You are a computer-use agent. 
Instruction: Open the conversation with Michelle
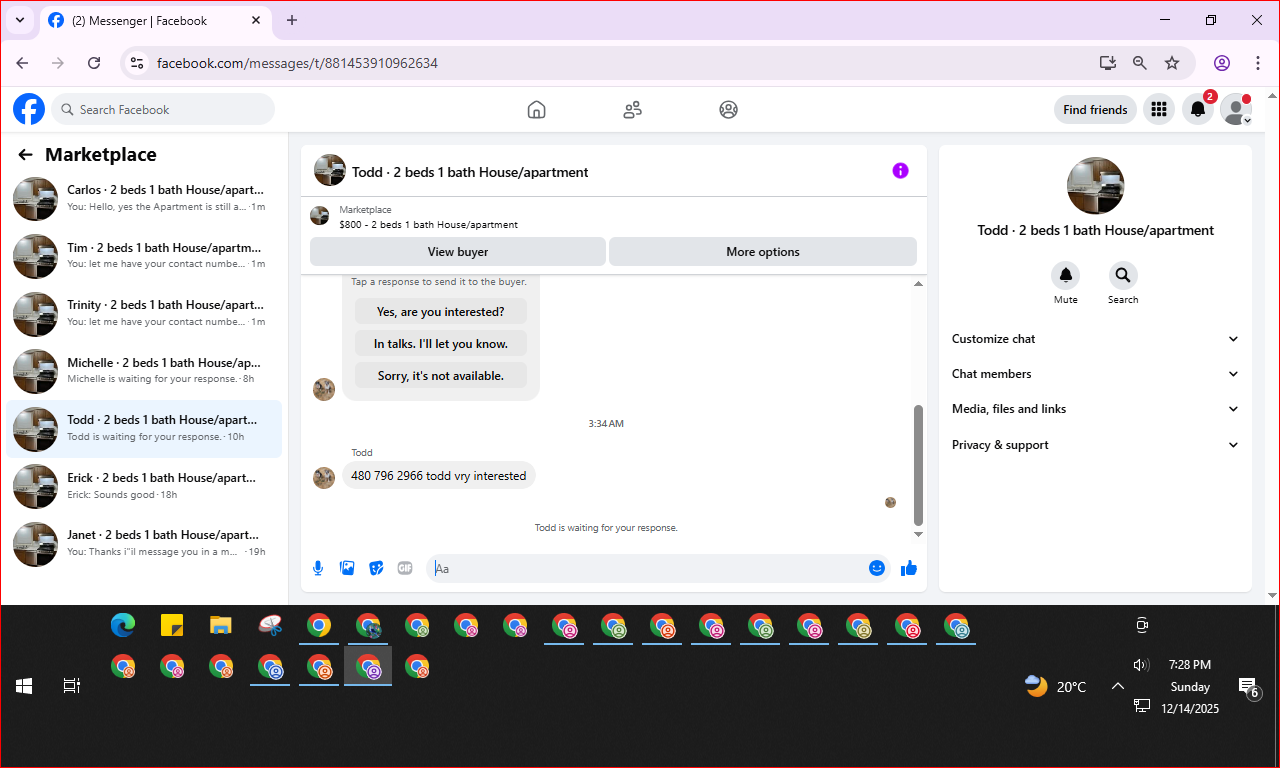point(144,371)
